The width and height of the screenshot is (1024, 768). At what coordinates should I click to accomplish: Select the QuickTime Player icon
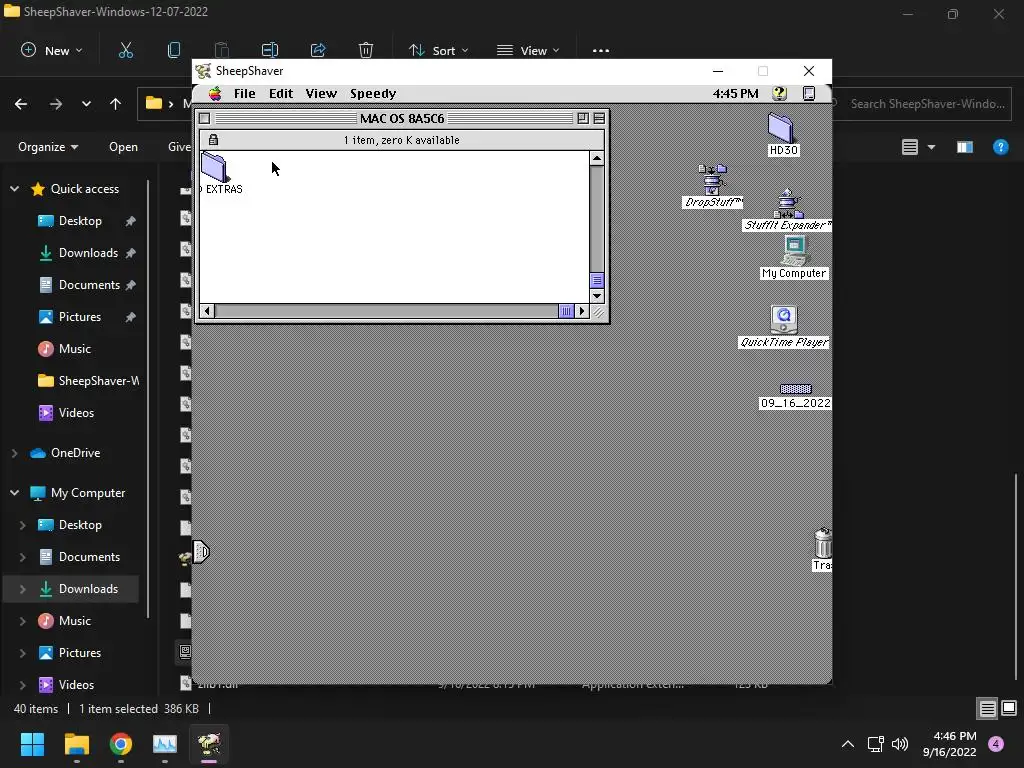[x=784, y=320]
